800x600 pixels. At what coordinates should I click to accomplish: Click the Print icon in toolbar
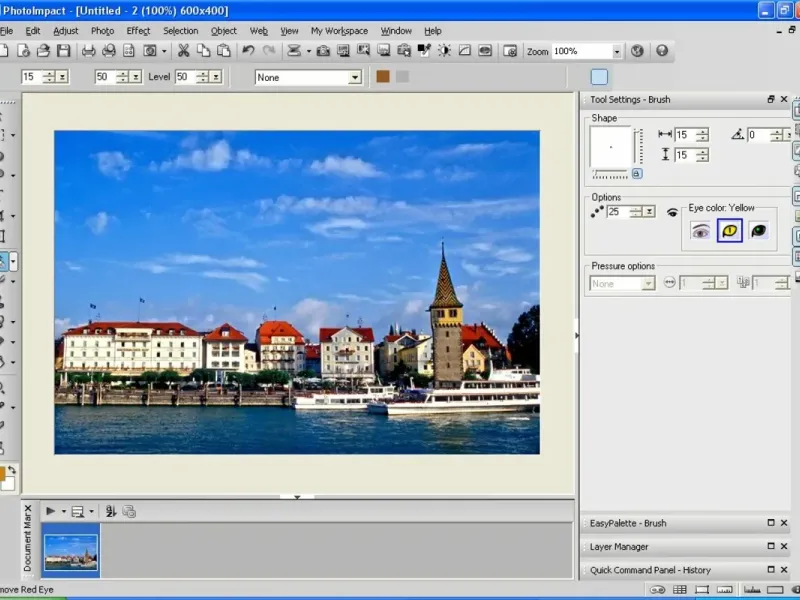coord(88,51)
